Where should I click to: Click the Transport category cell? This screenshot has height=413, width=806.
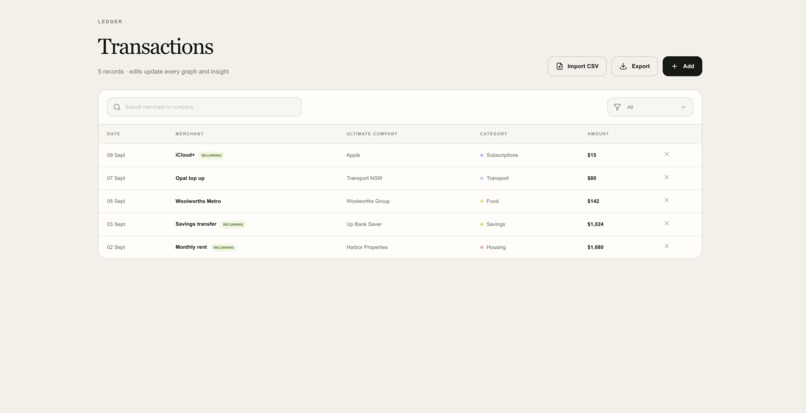click(494, 178)
